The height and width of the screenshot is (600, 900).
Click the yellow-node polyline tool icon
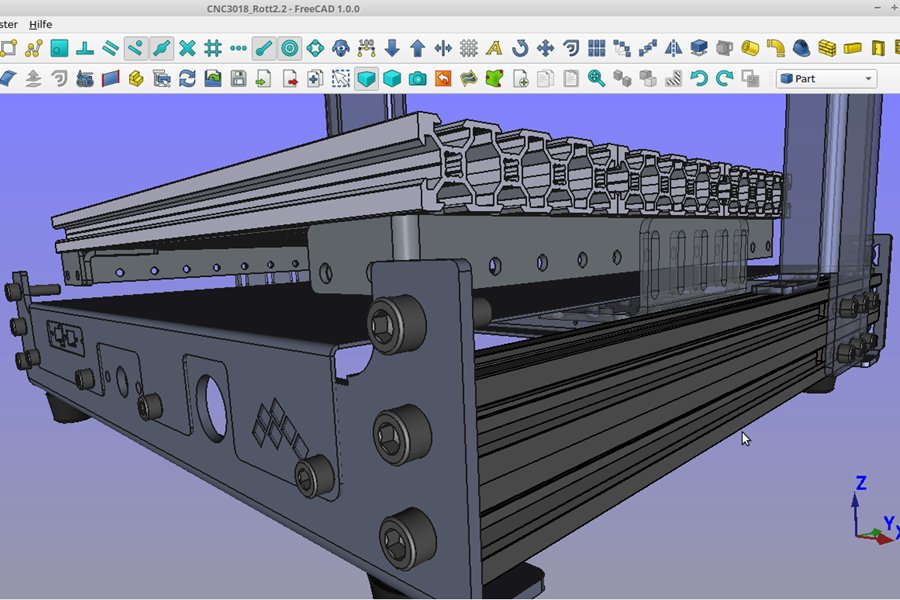(x=34, y=48)
